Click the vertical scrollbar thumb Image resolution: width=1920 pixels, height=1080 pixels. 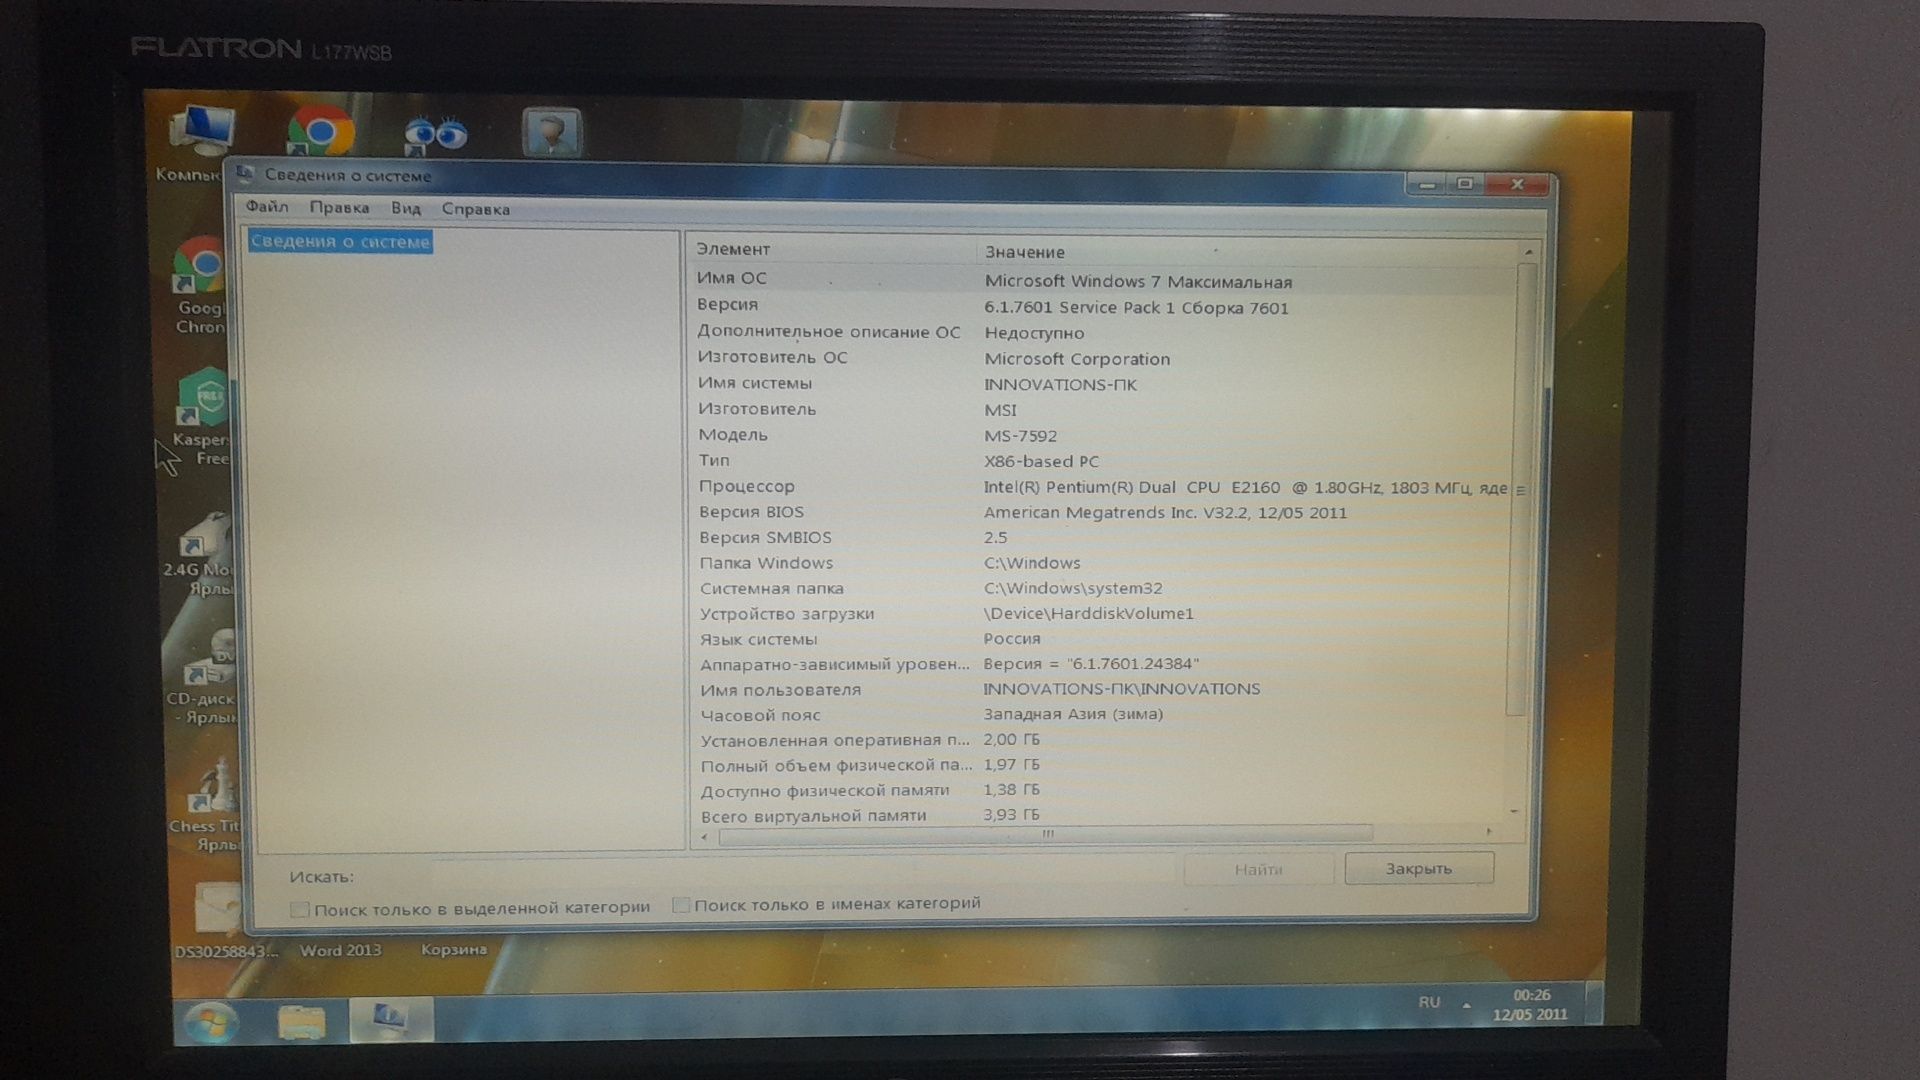pos(1520,490)
